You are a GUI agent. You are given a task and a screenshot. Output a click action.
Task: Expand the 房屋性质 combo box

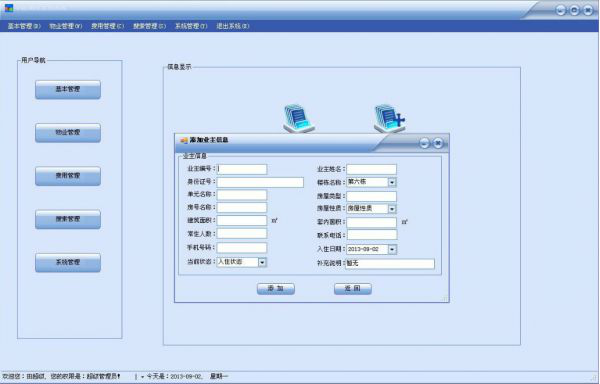pos(392,209)
